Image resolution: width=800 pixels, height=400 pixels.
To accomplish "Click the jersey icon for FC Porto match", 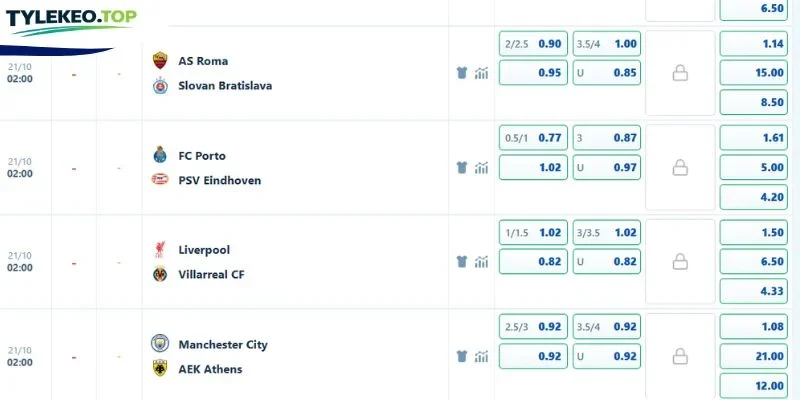I will click(462, 168).
